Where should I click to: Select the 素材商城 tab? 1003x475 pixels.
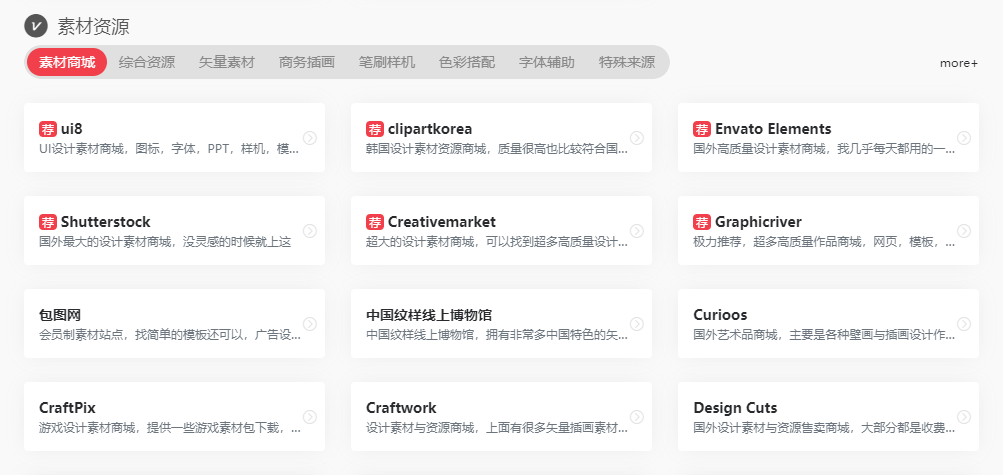(67, 62)
